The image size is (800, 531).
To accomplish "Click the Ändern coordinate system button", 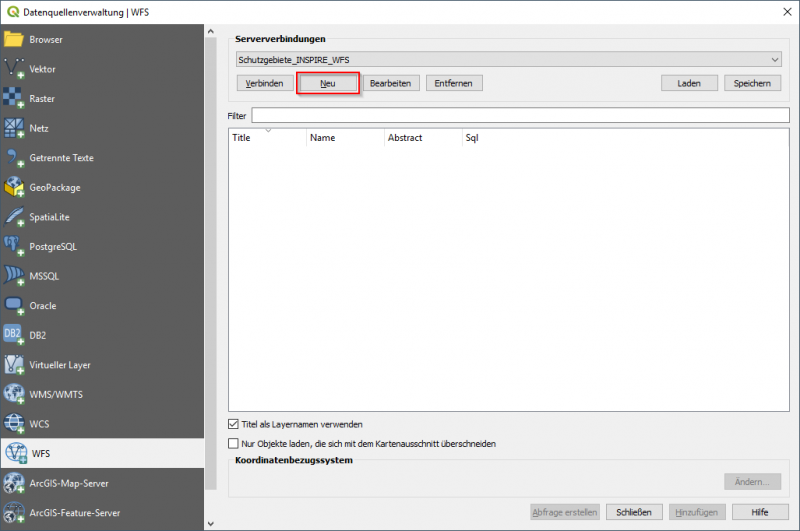I will point(753,482).
